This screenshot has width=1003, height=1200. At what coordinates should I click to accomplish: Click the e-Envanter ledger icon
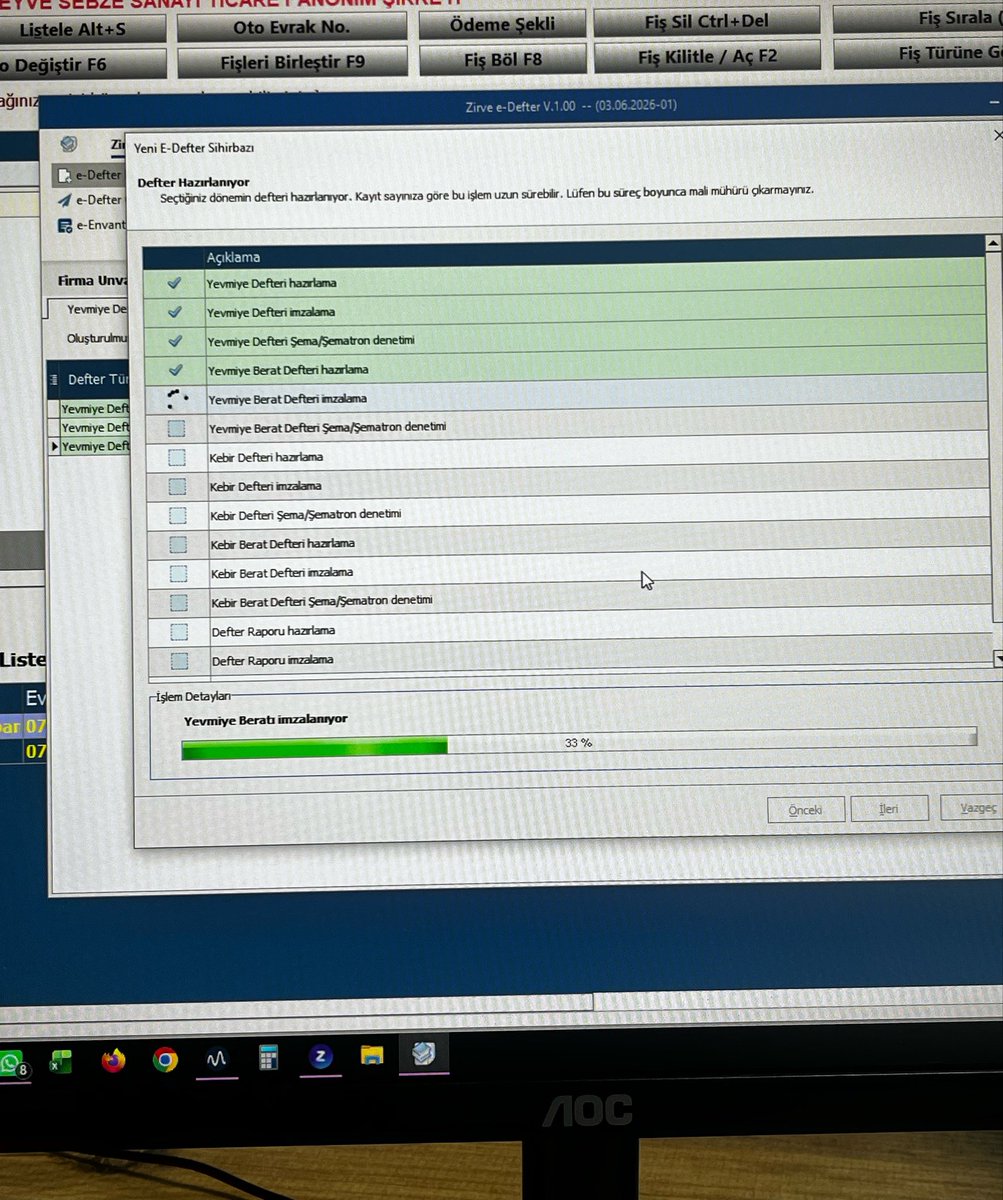tap(65, 225)
